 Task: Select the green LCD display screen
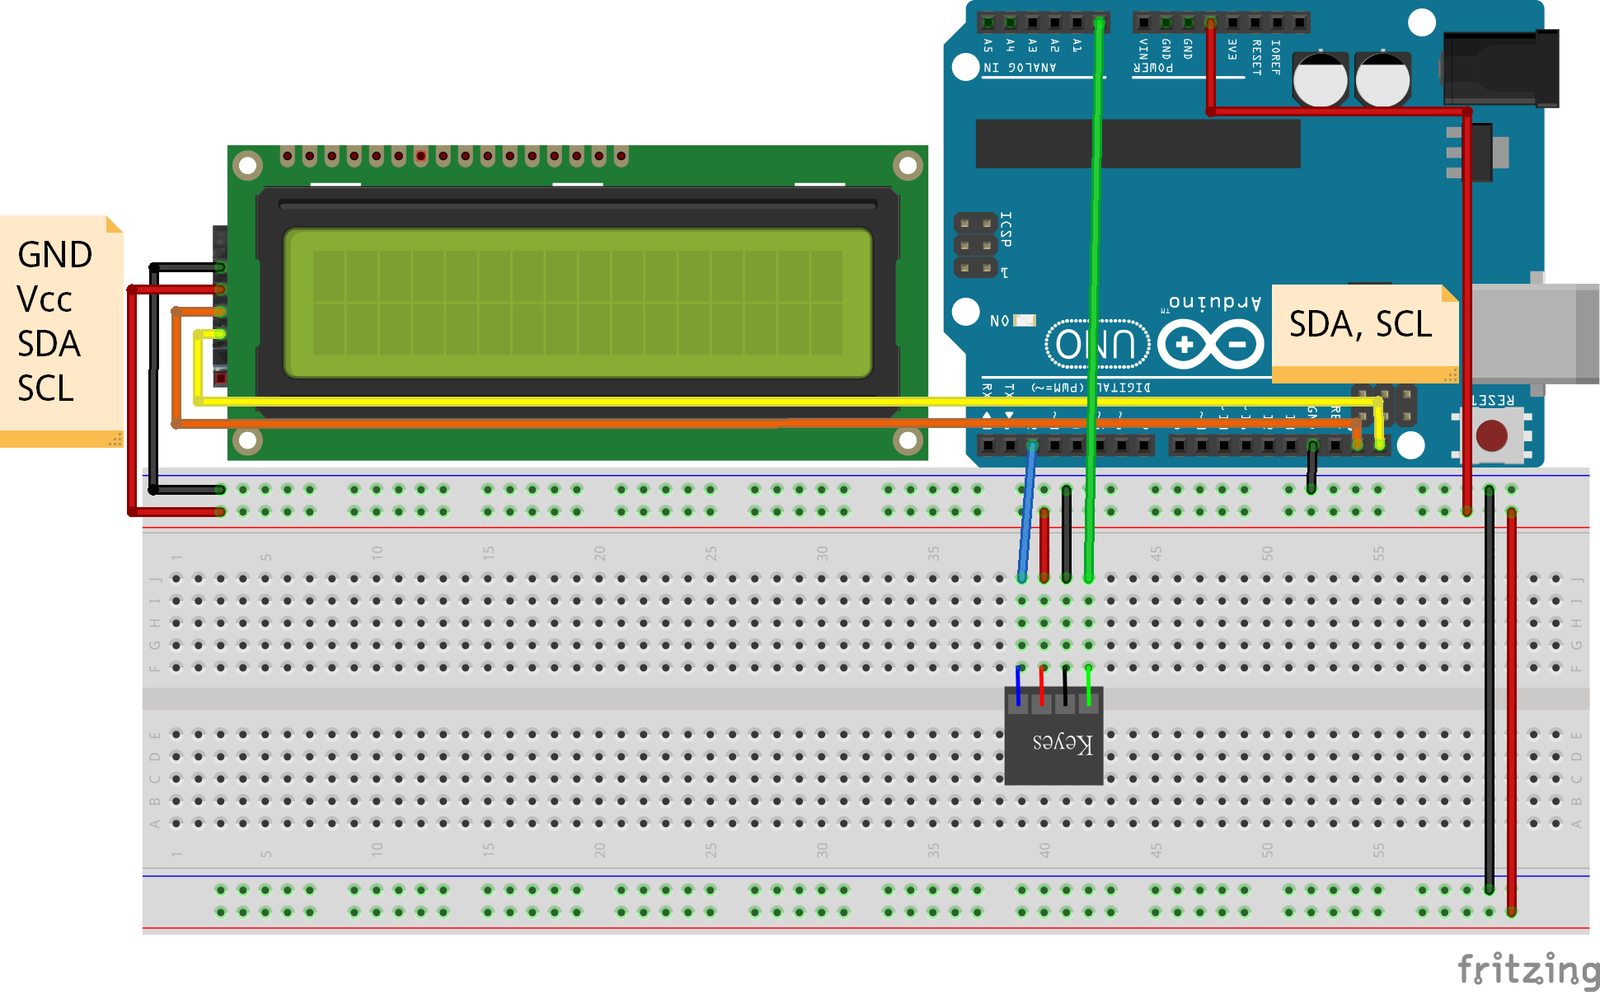click(x=578, y=303)
